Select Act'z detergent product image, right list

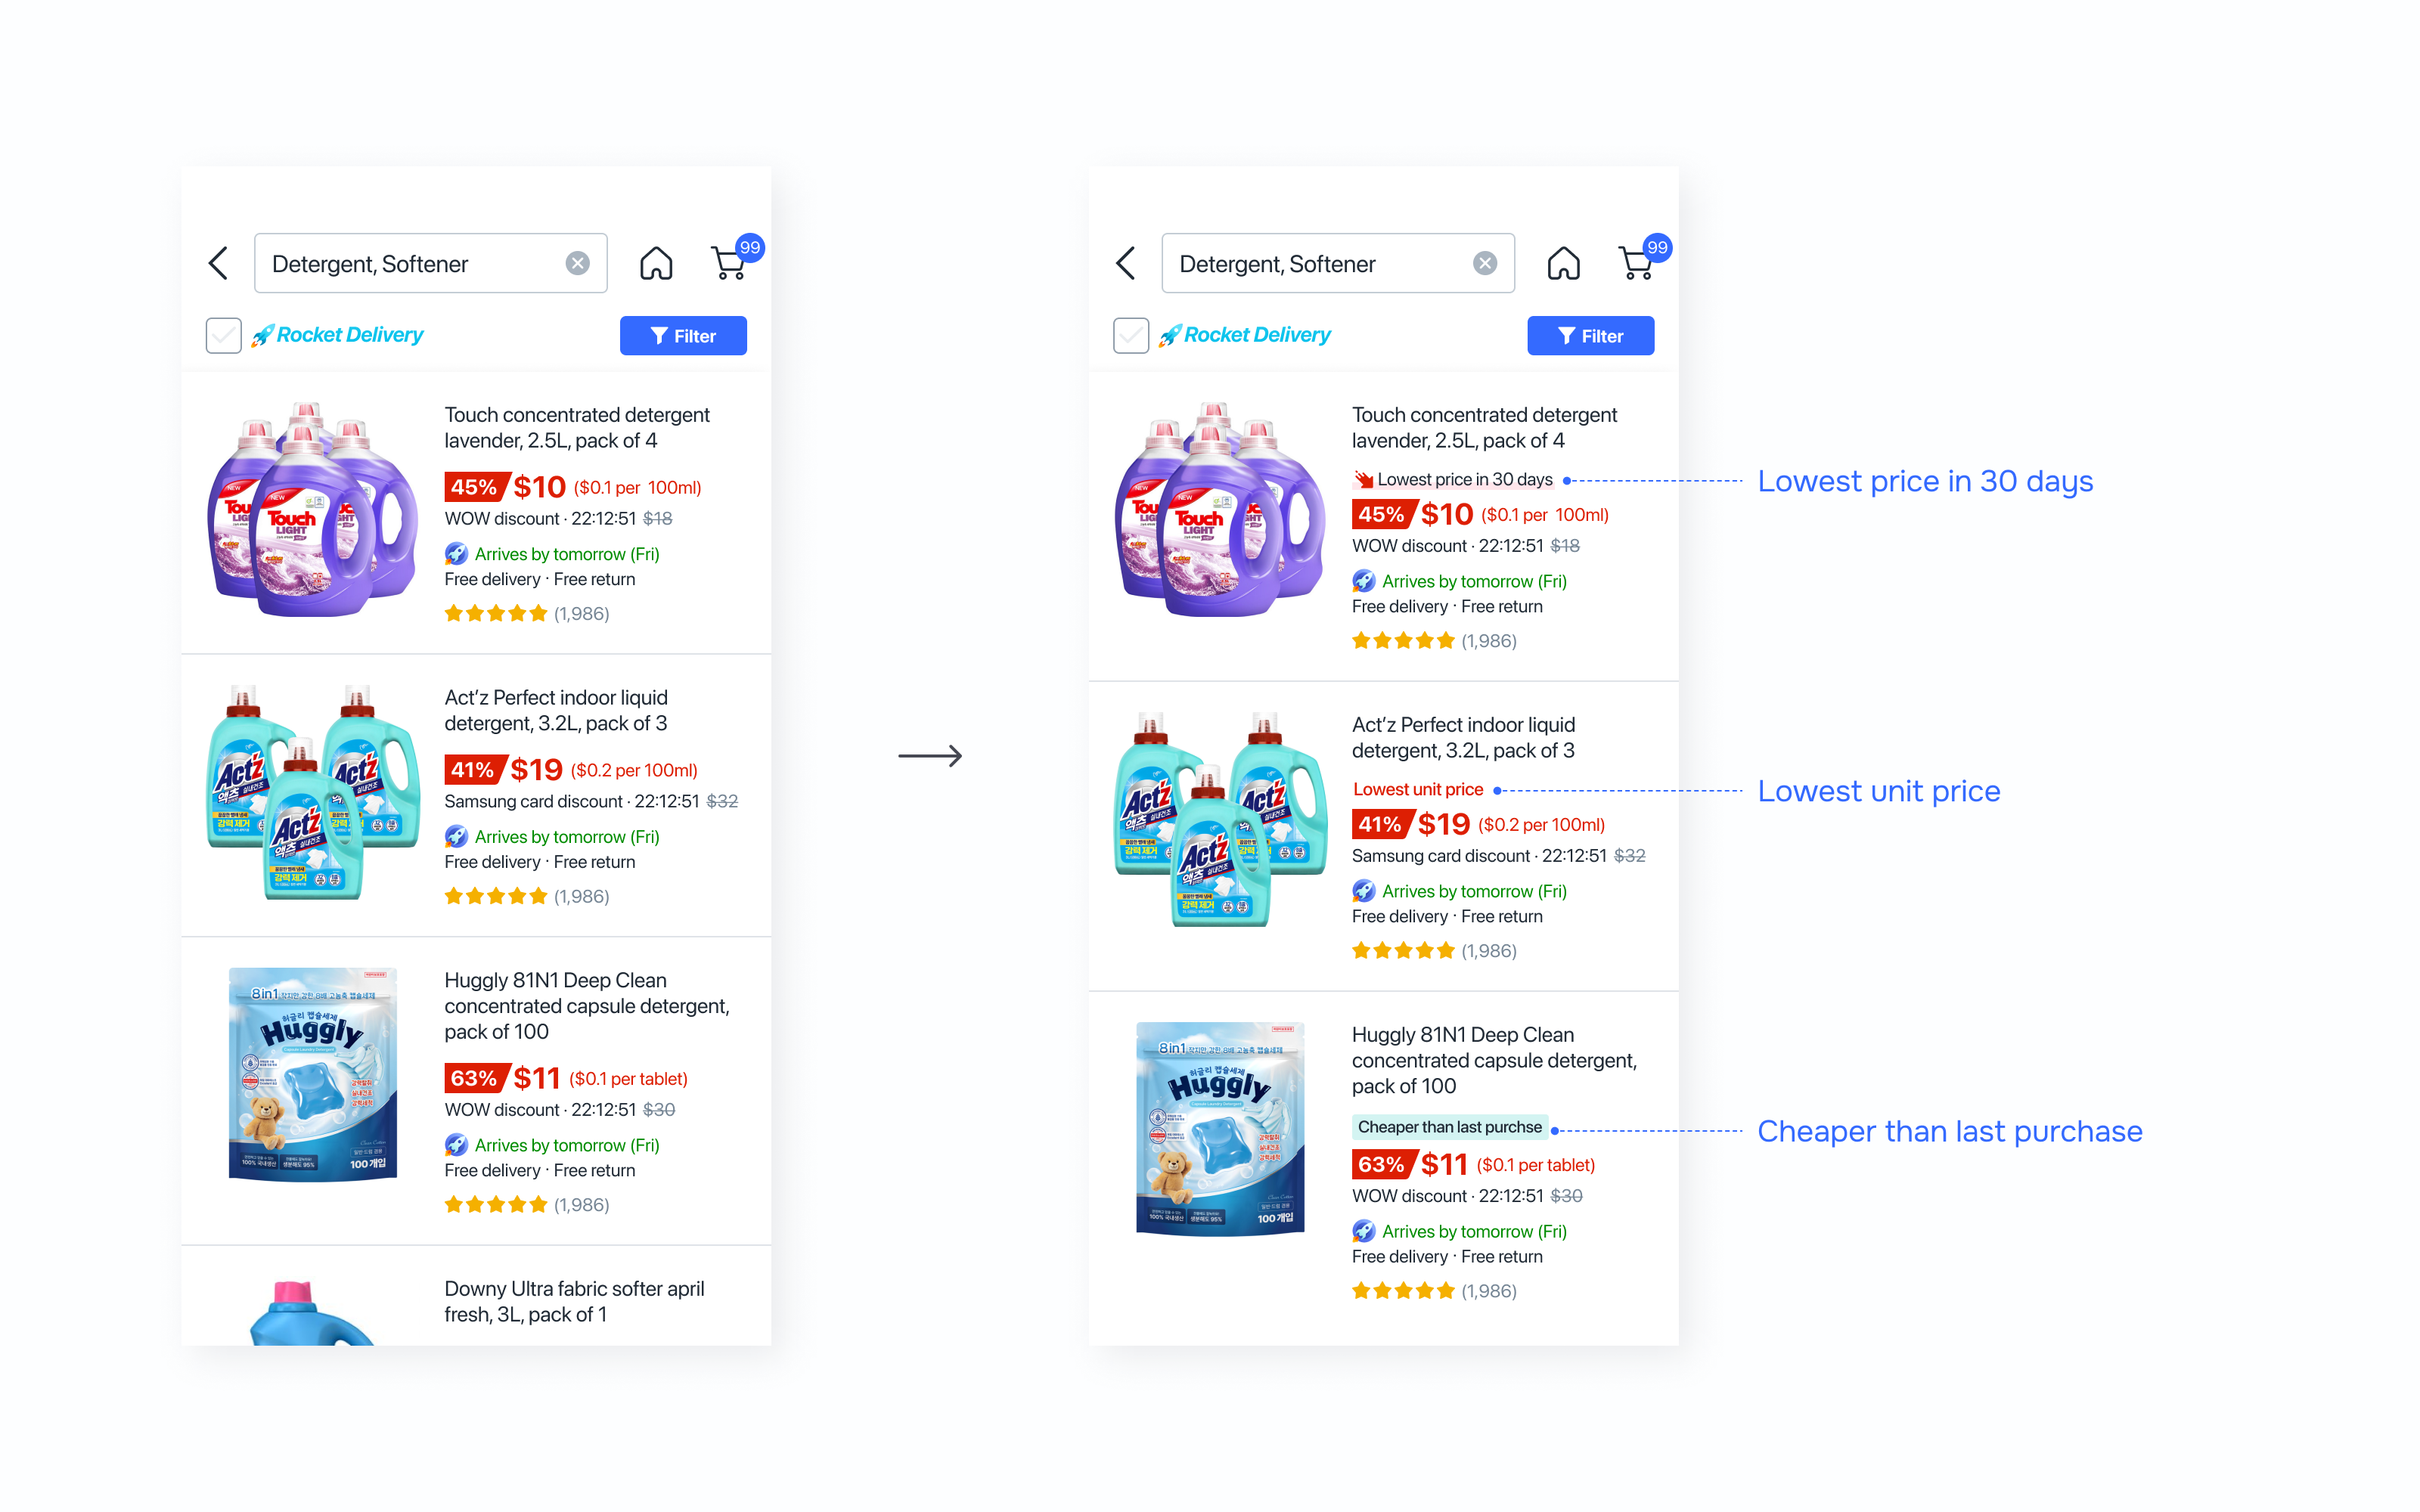[1220, 818]
